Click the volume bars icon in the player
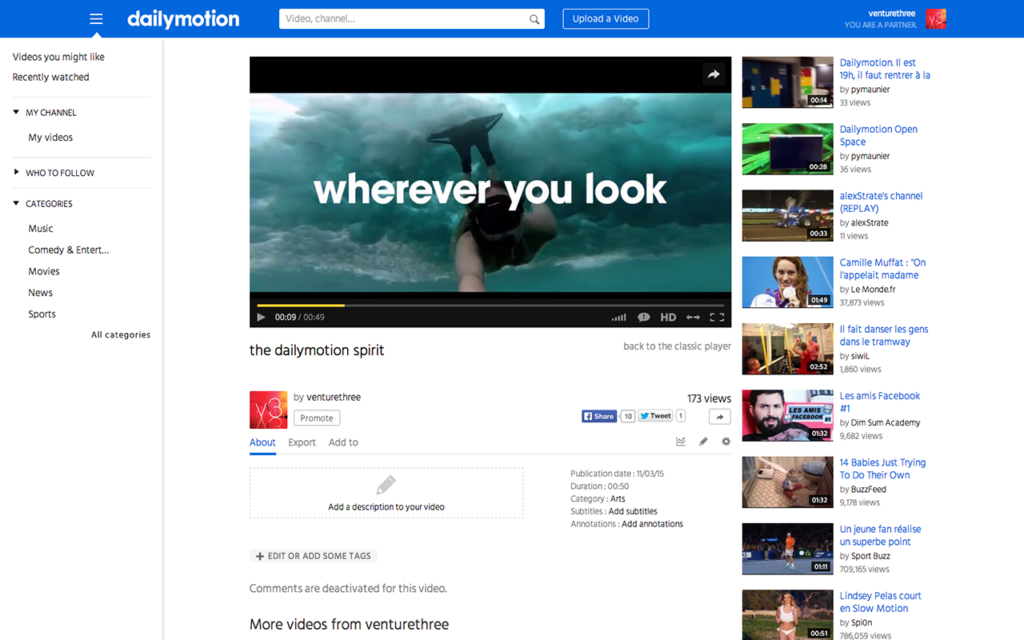1024x640 pixels. 618,317
